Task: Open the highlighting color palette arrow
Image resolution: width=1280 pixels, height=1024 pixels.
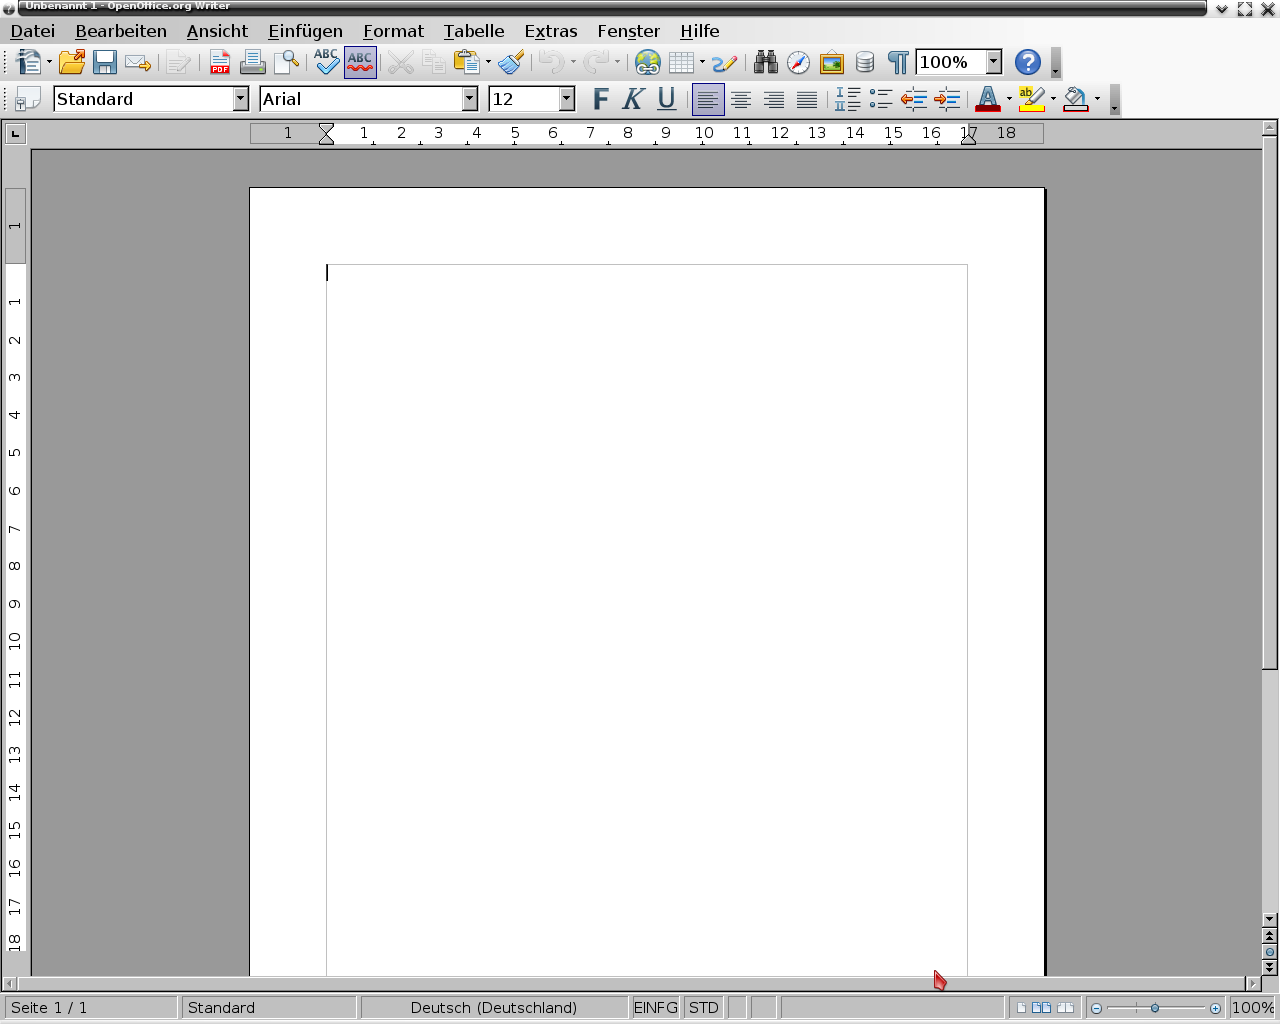Action: (x=1053, y=99)
